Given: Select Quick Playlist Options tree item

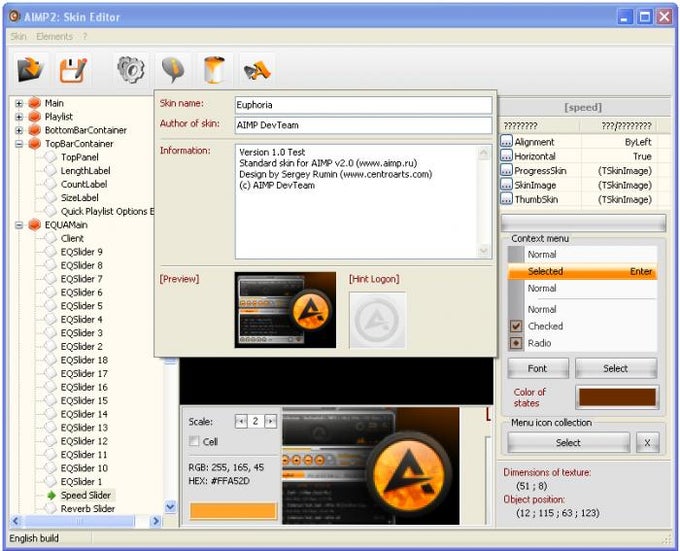Looking at the screenshot, I should (x=108, y=211).
